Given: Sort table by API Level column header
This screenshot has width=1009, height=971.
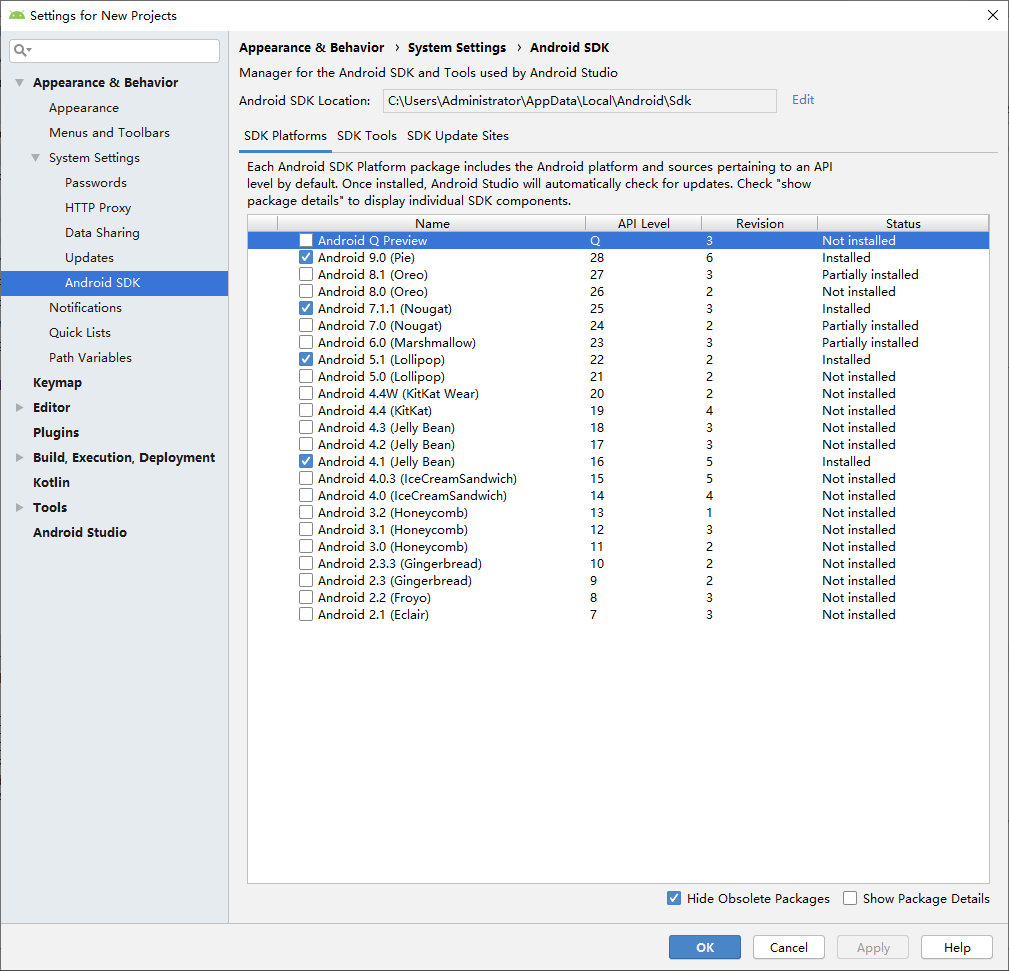Looking at the screenshot, I should pyautogui.click(x=643, y=223).
